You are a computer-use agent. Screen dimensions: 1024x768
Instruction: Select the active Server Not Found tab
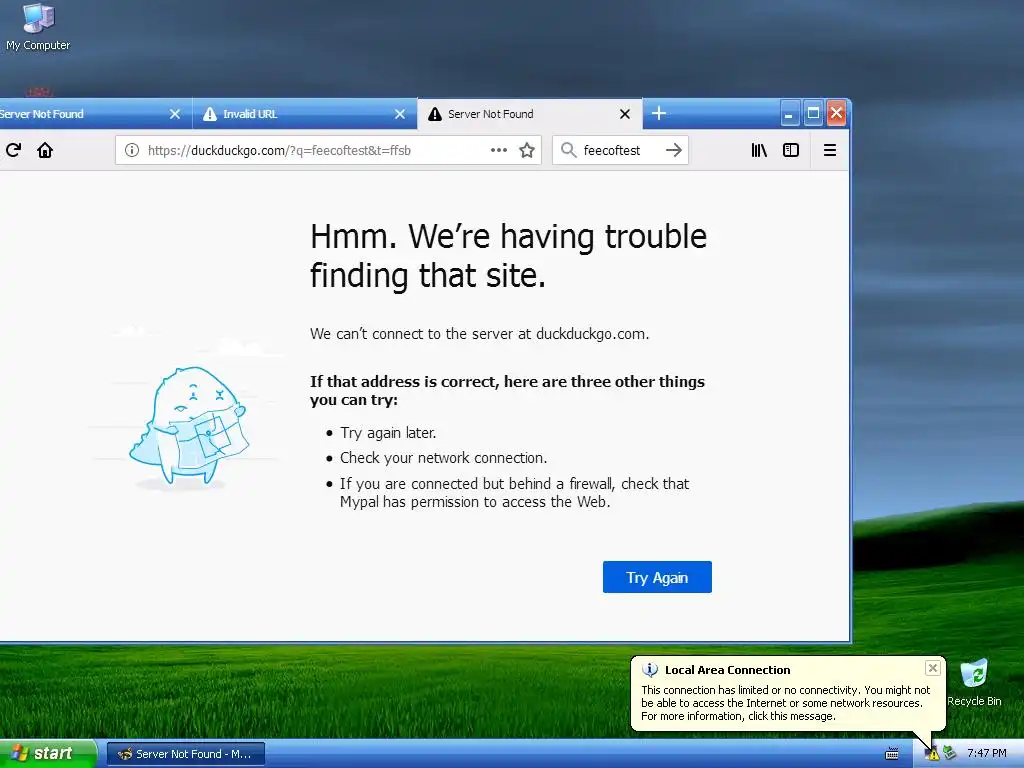click(530, 114)
